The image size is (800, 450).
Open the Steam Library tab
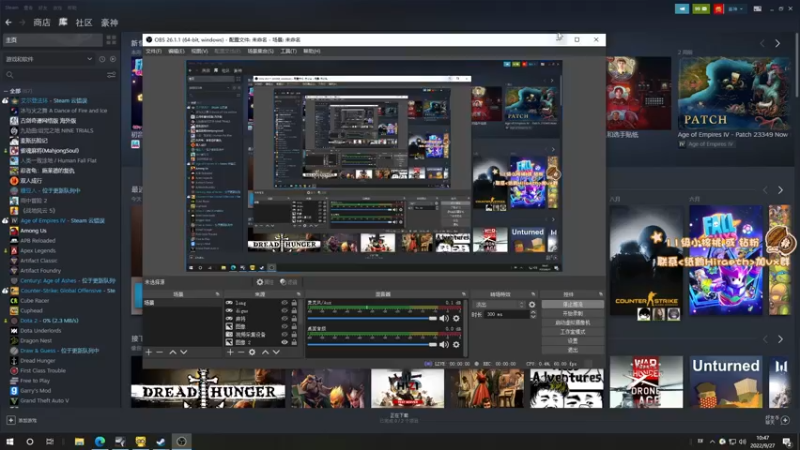(x=63, y=22)
